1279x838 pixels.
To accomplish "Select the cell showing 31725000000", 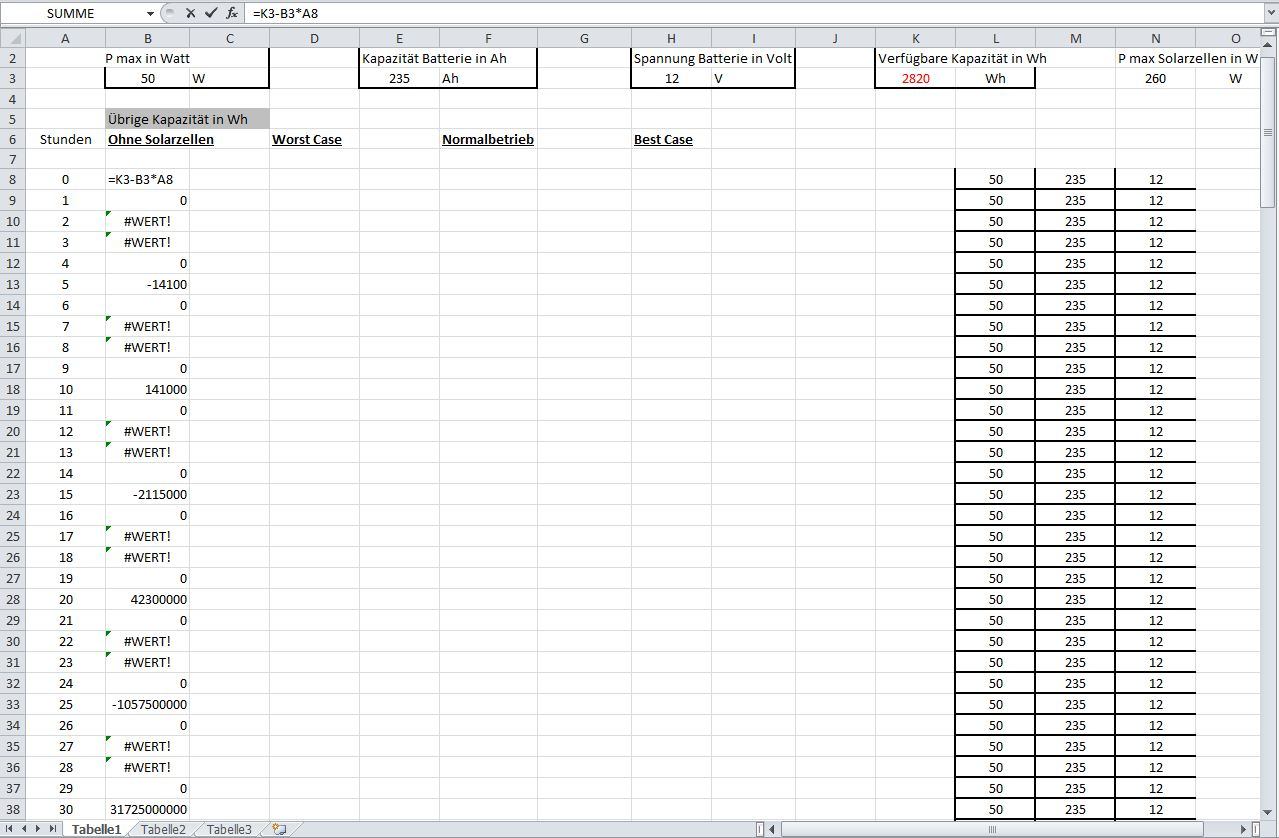I will [x=147, y=809].
